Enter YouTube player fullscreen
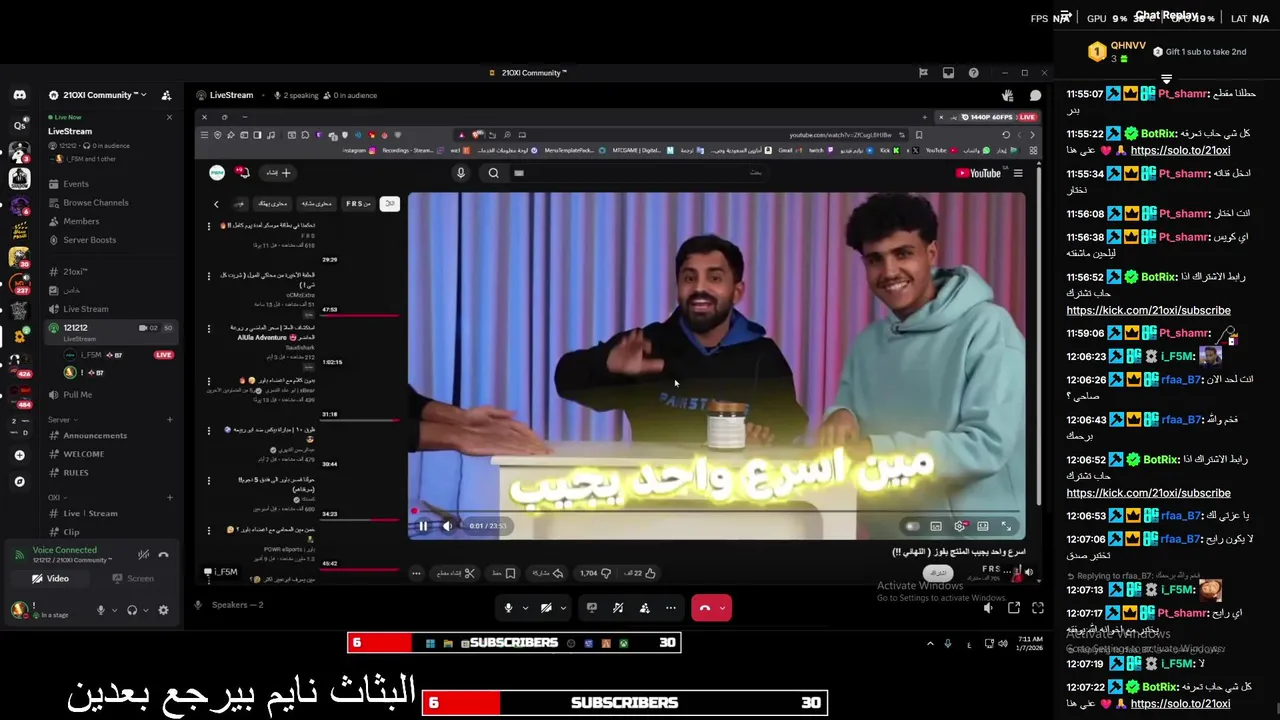The image size is (1280, 720). 1007,526
